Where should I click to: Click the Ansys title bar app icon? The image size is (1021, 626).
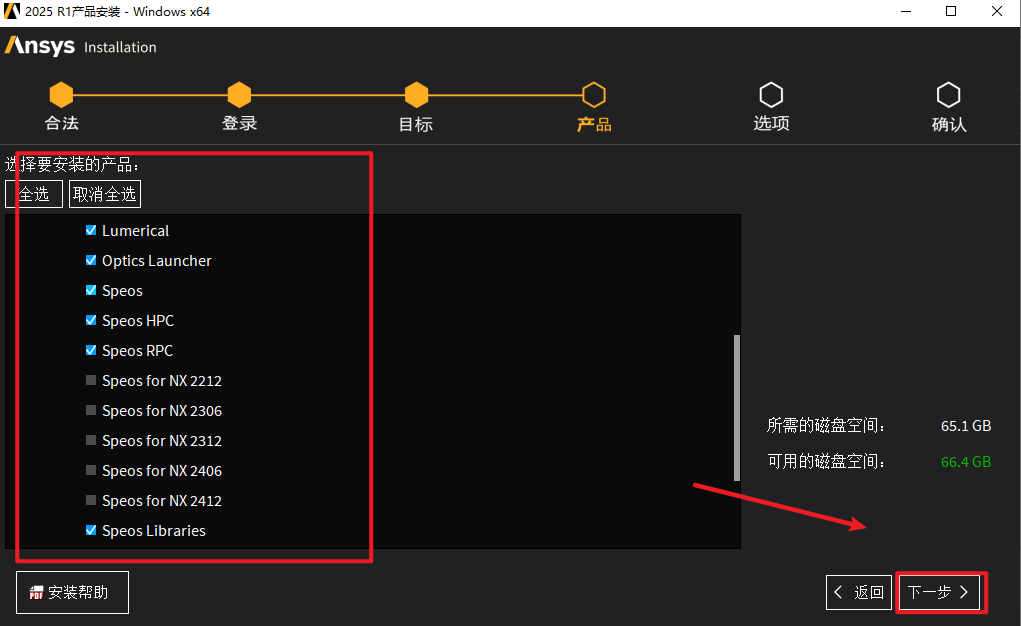[x=12, y=11]
